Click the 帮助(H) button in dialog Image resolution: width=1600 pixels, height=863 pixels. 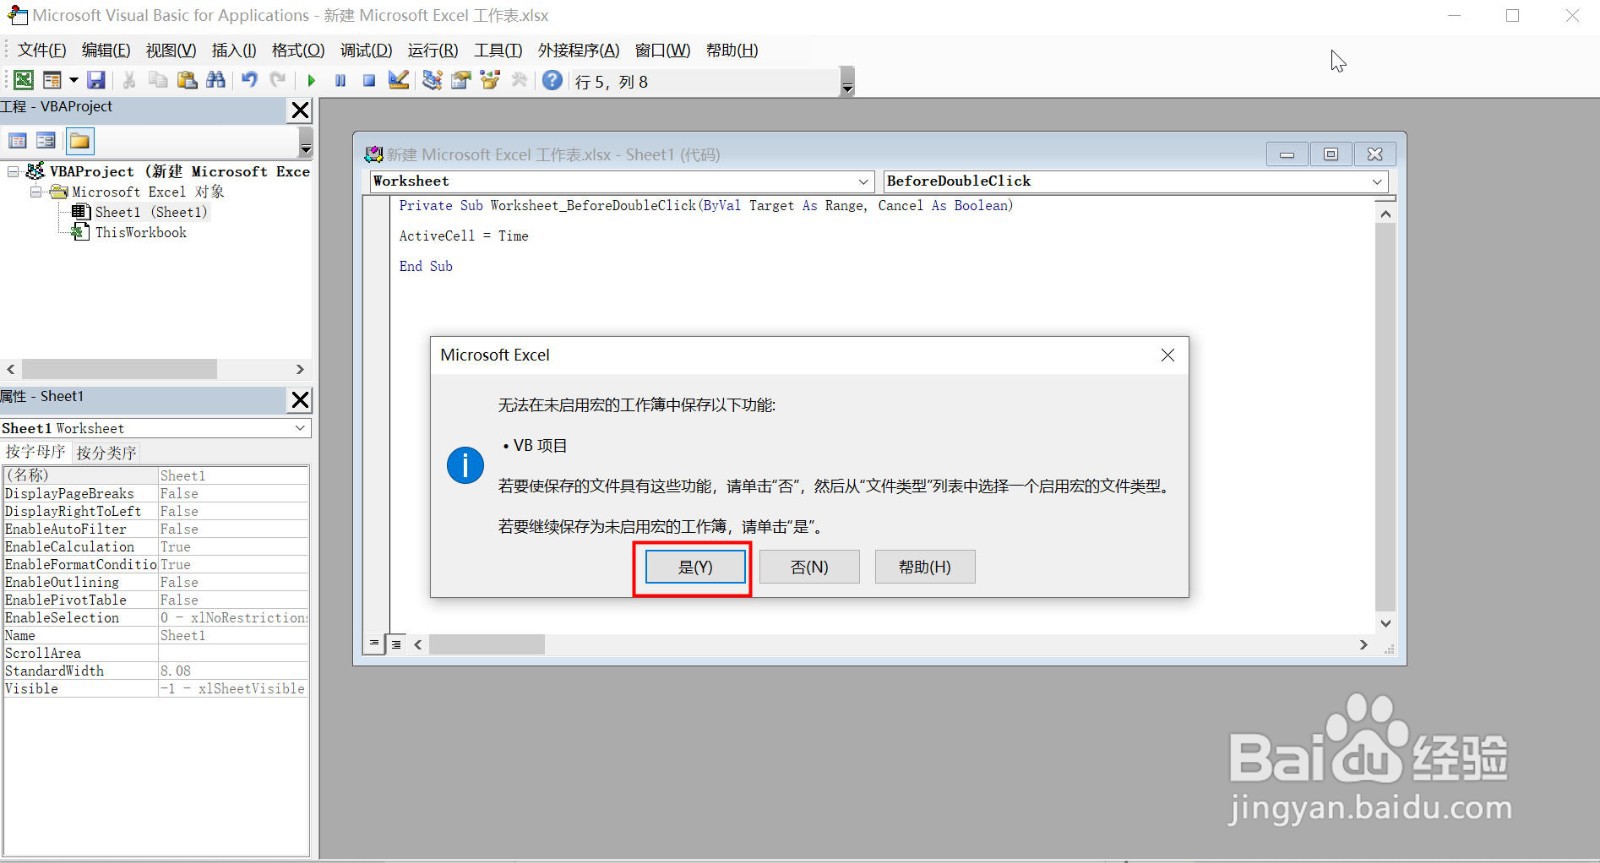925,567
